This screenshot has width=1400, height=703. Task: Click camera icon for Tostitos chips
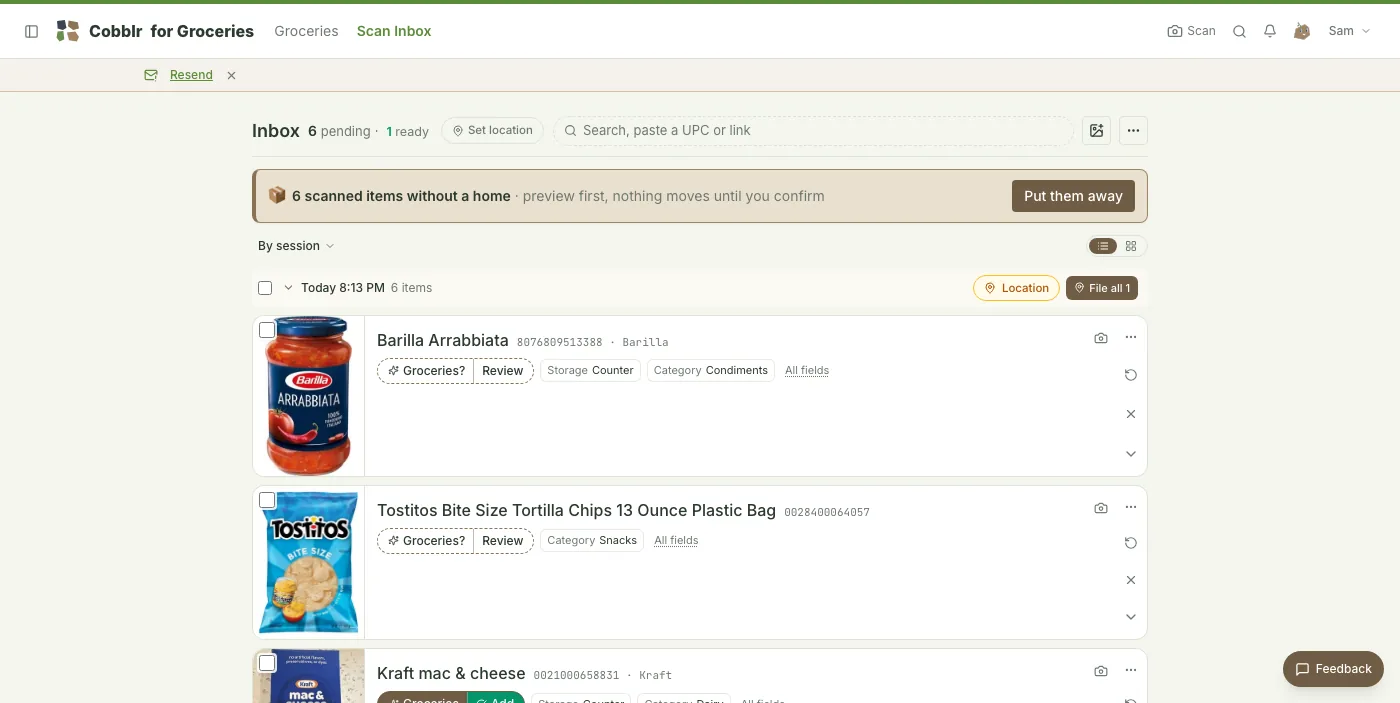(1101, 508)
